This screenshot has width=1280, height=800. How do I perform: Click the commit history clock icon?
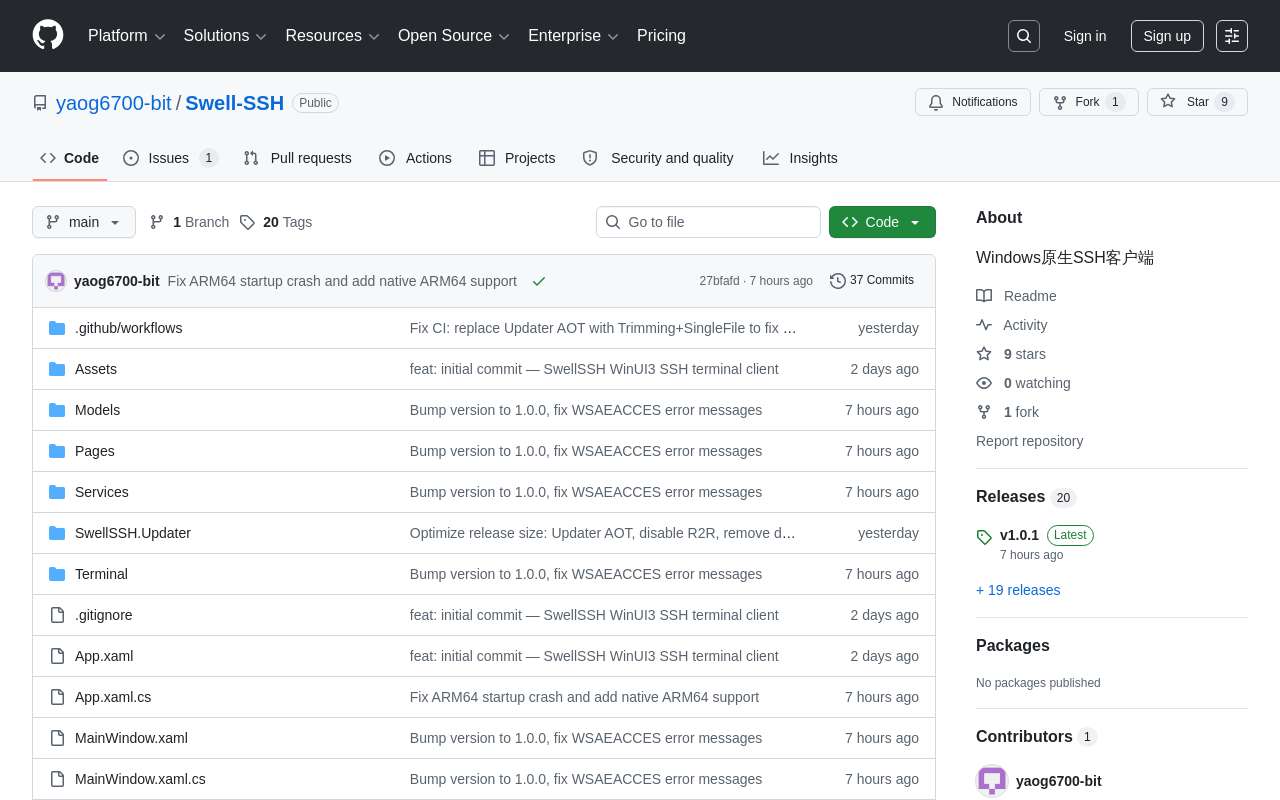(x=838, y=281)
